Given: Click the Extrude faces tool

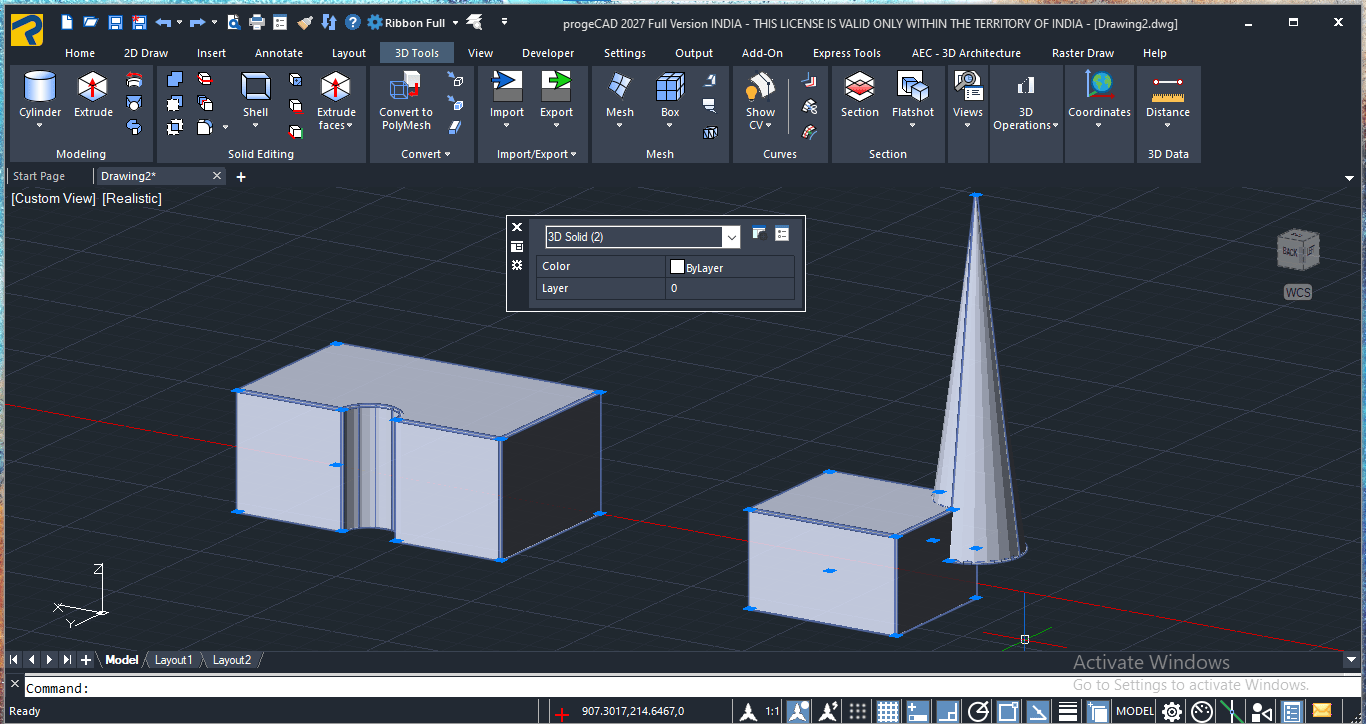Looking at the screenshot, I should tap(336, 100).
